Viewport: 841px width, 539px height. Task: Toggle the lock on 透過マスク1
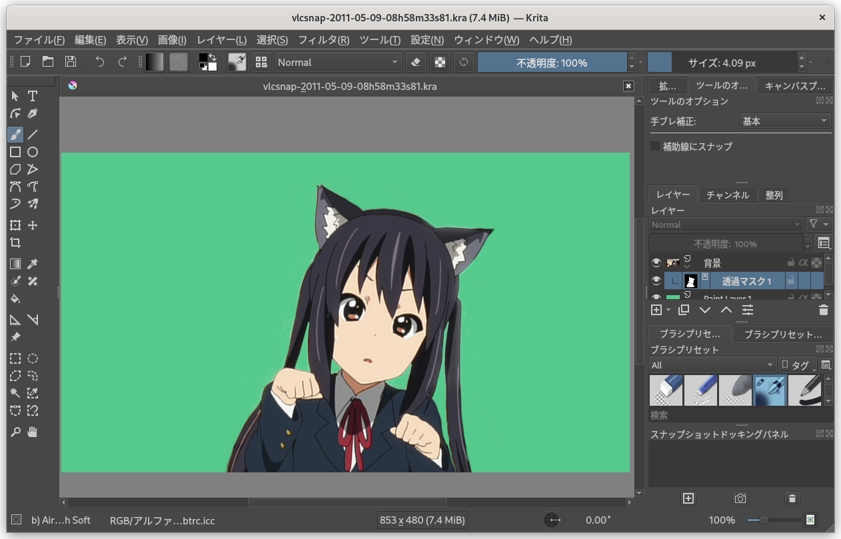coord(790,280)
